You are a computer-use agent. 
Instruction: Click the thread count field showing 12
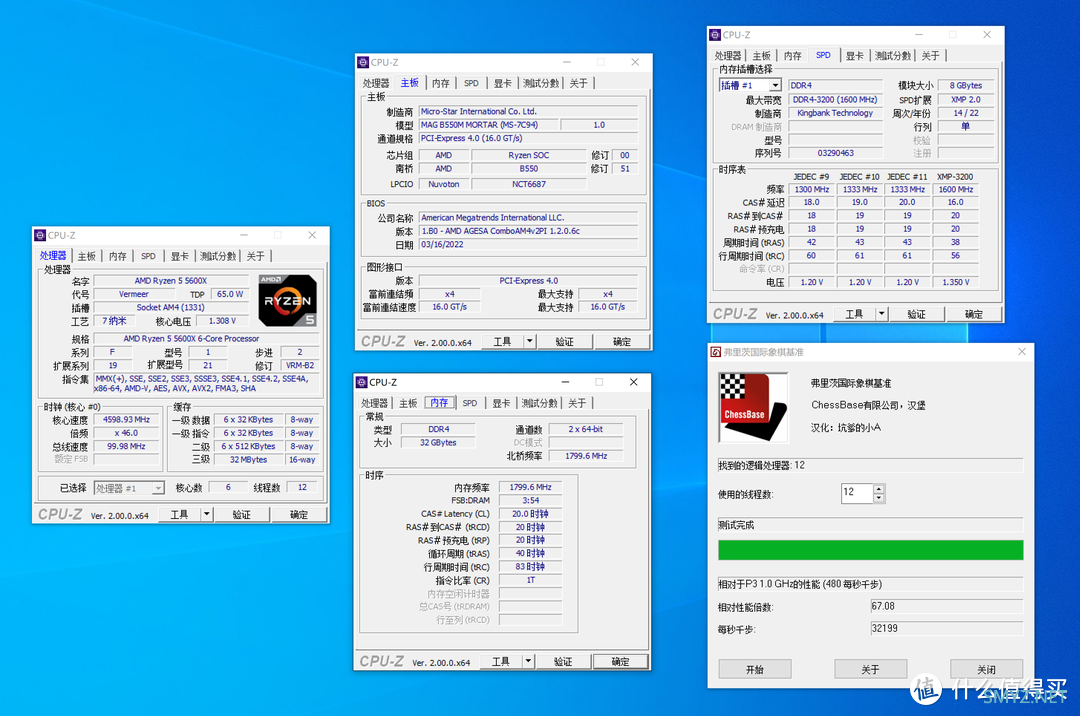[857, 493]
